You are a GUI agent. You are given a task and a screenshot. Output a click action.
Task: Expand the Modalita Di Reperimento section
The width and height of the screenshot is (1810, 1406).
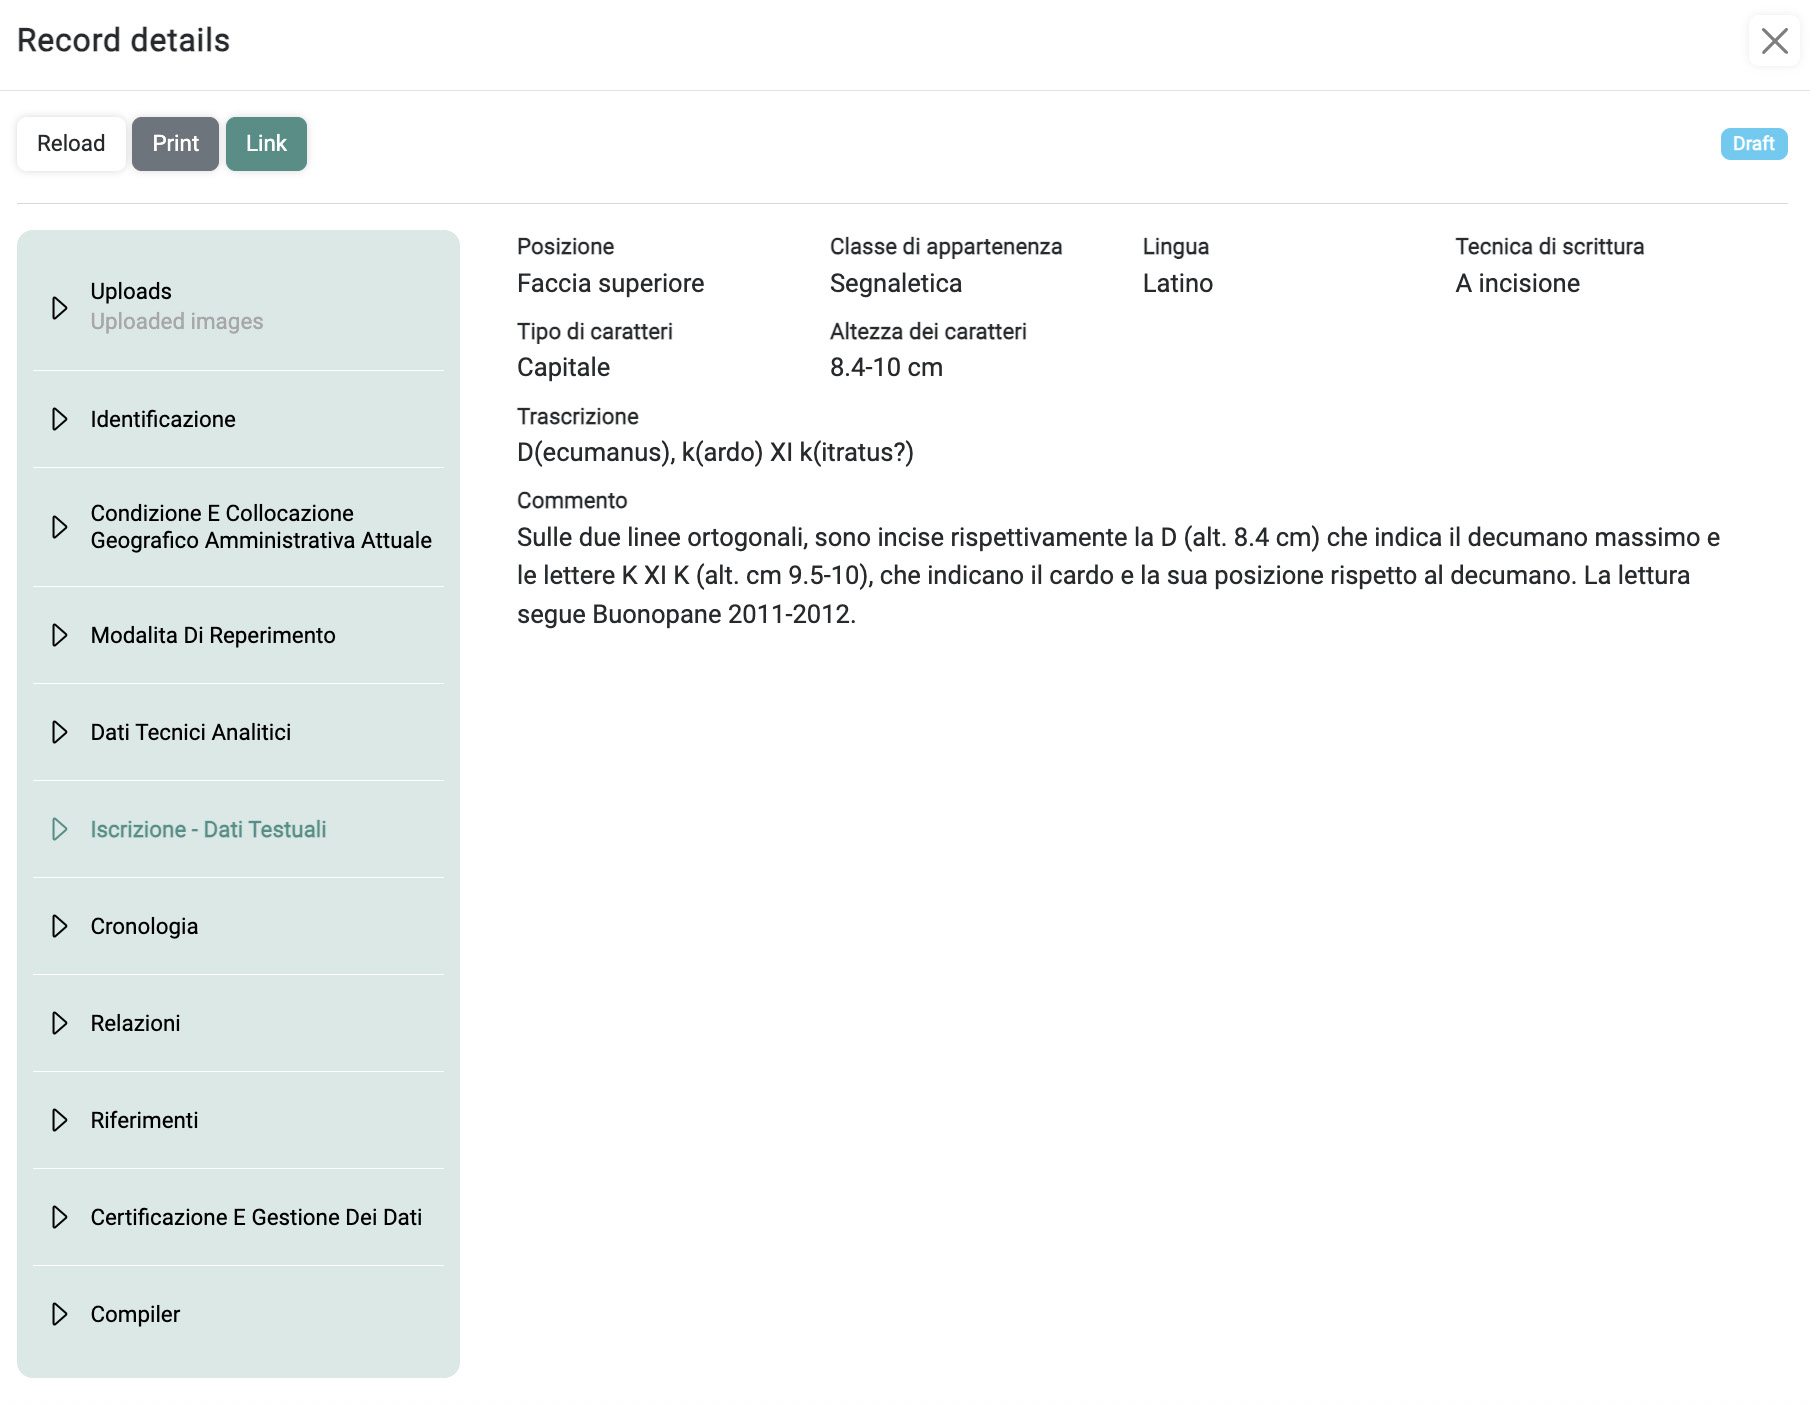(212, 635)
